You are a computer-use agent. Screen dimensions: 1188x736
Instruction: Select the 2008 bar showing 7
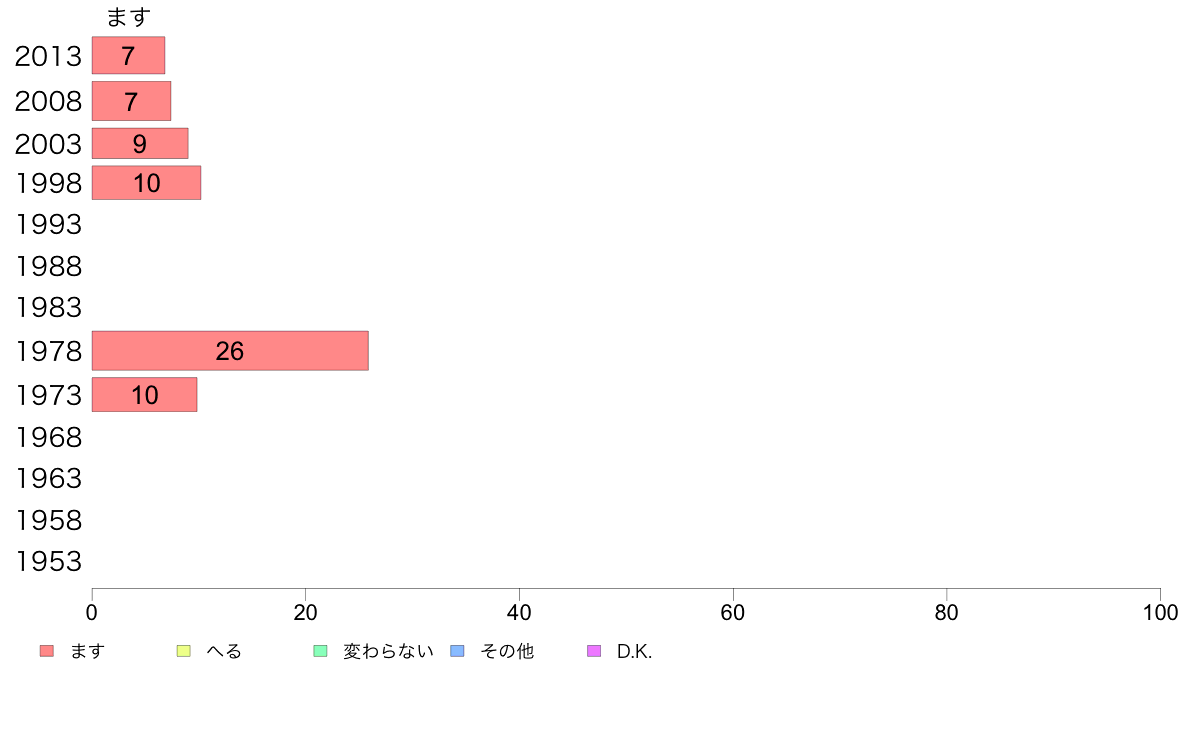[x=131, y=101]
